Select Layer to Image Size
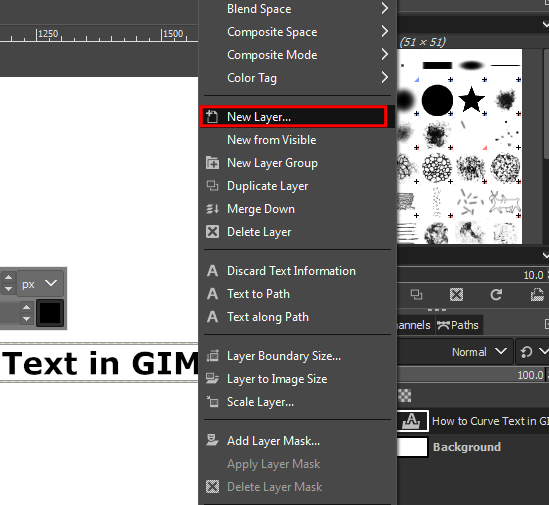 [297, 379]
